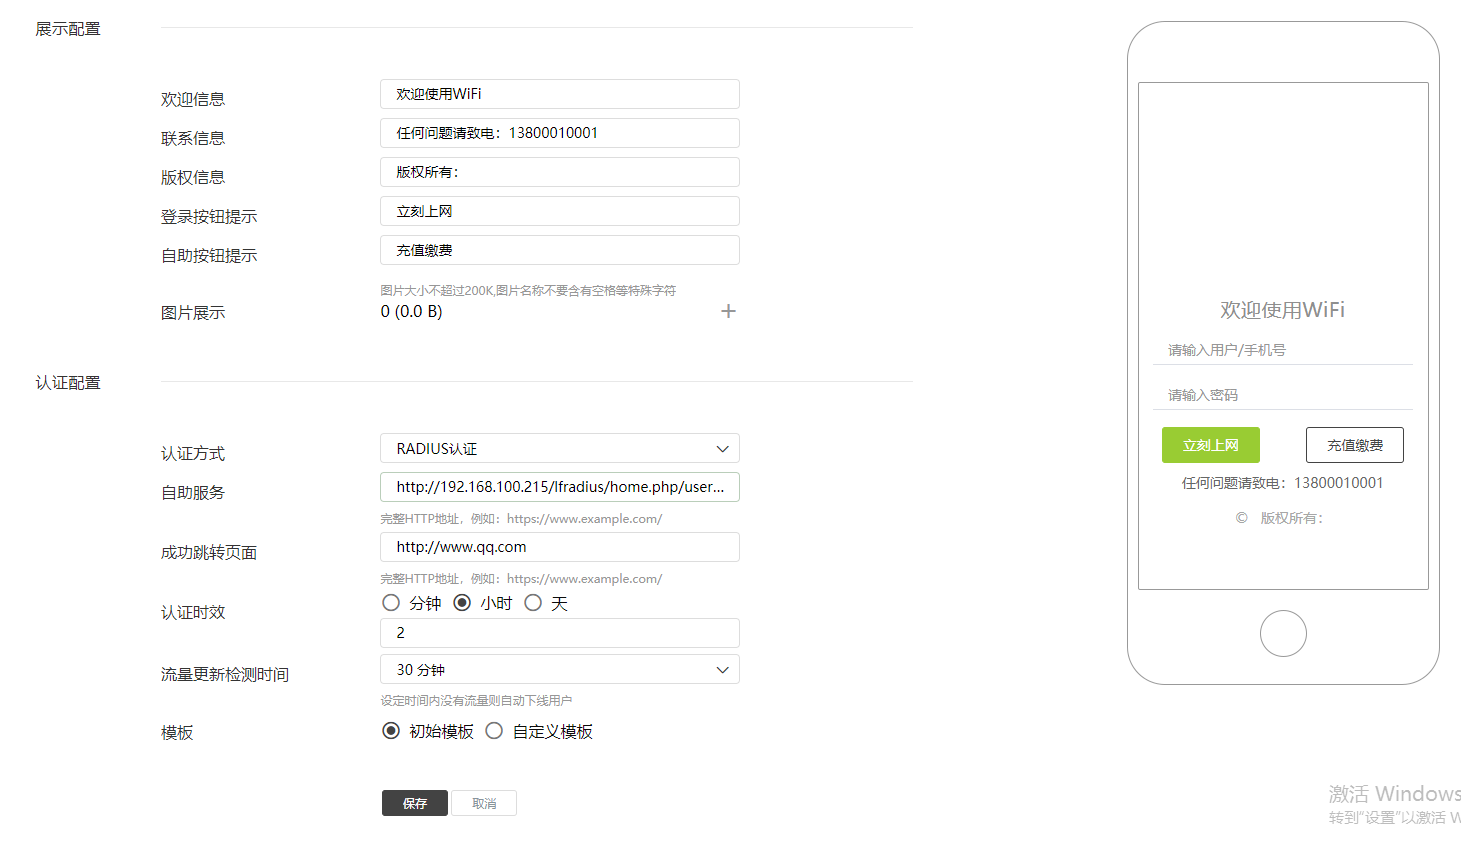Click the 认证时效 value field
The height and width of the screenshot is (853, 1461).
(x=559, y=633)
